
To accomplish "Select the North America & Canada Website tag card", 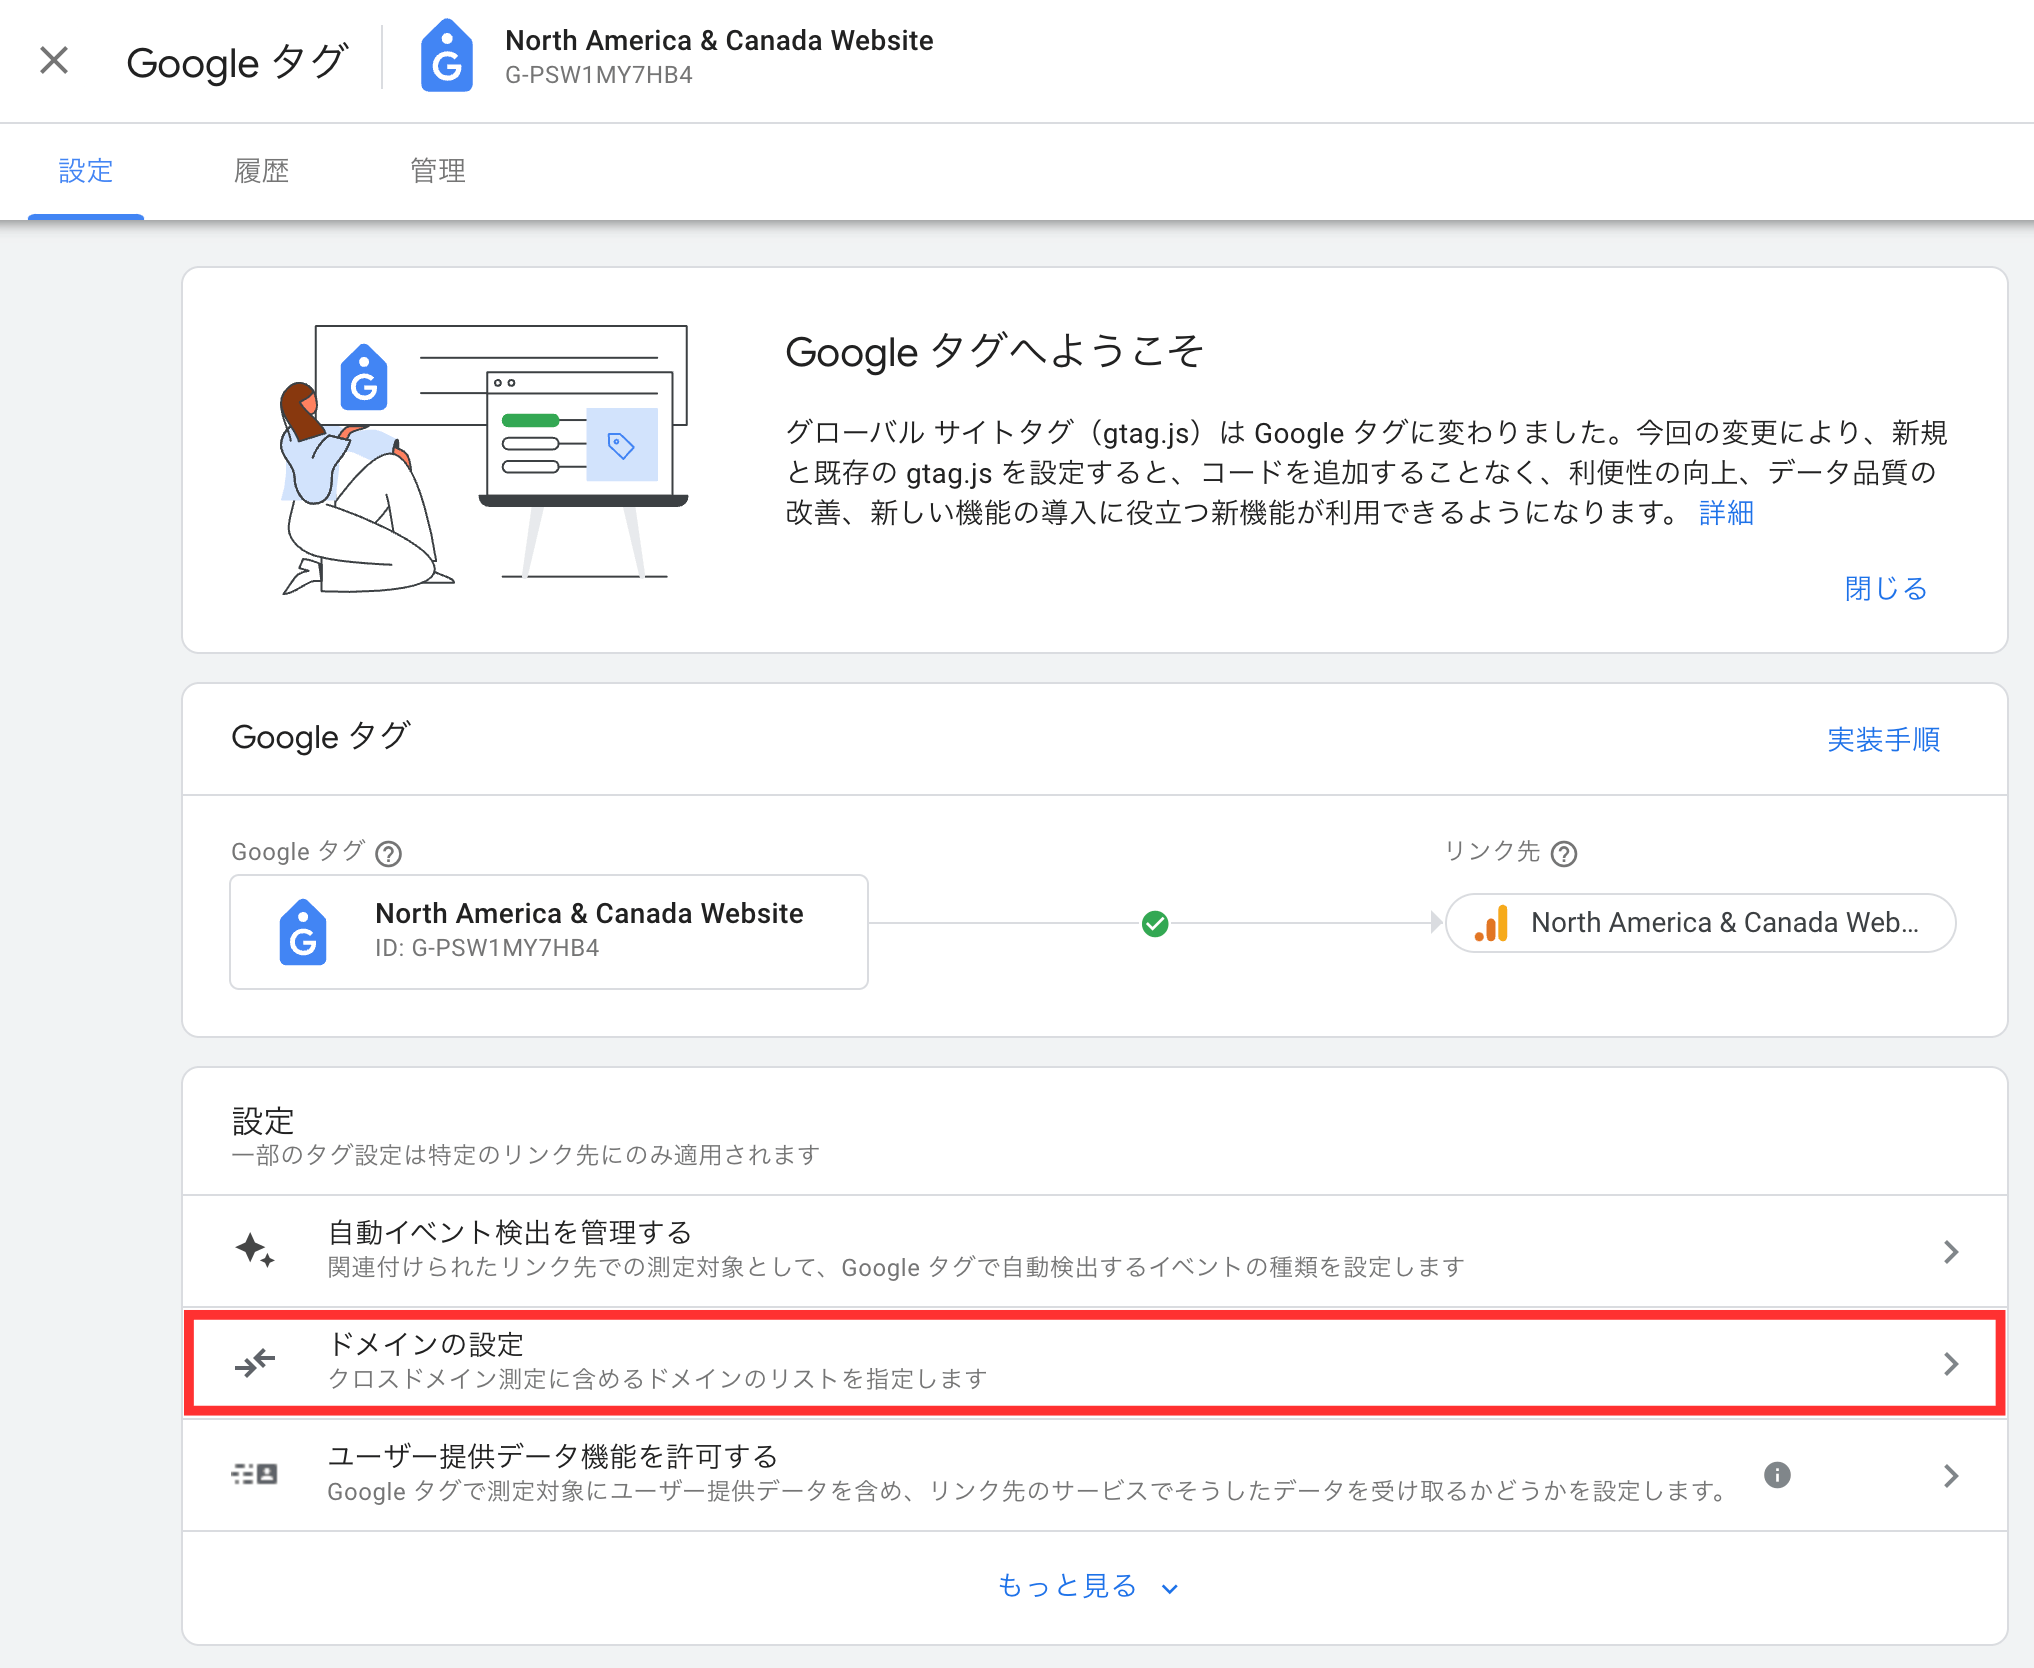I will point(549,932).
